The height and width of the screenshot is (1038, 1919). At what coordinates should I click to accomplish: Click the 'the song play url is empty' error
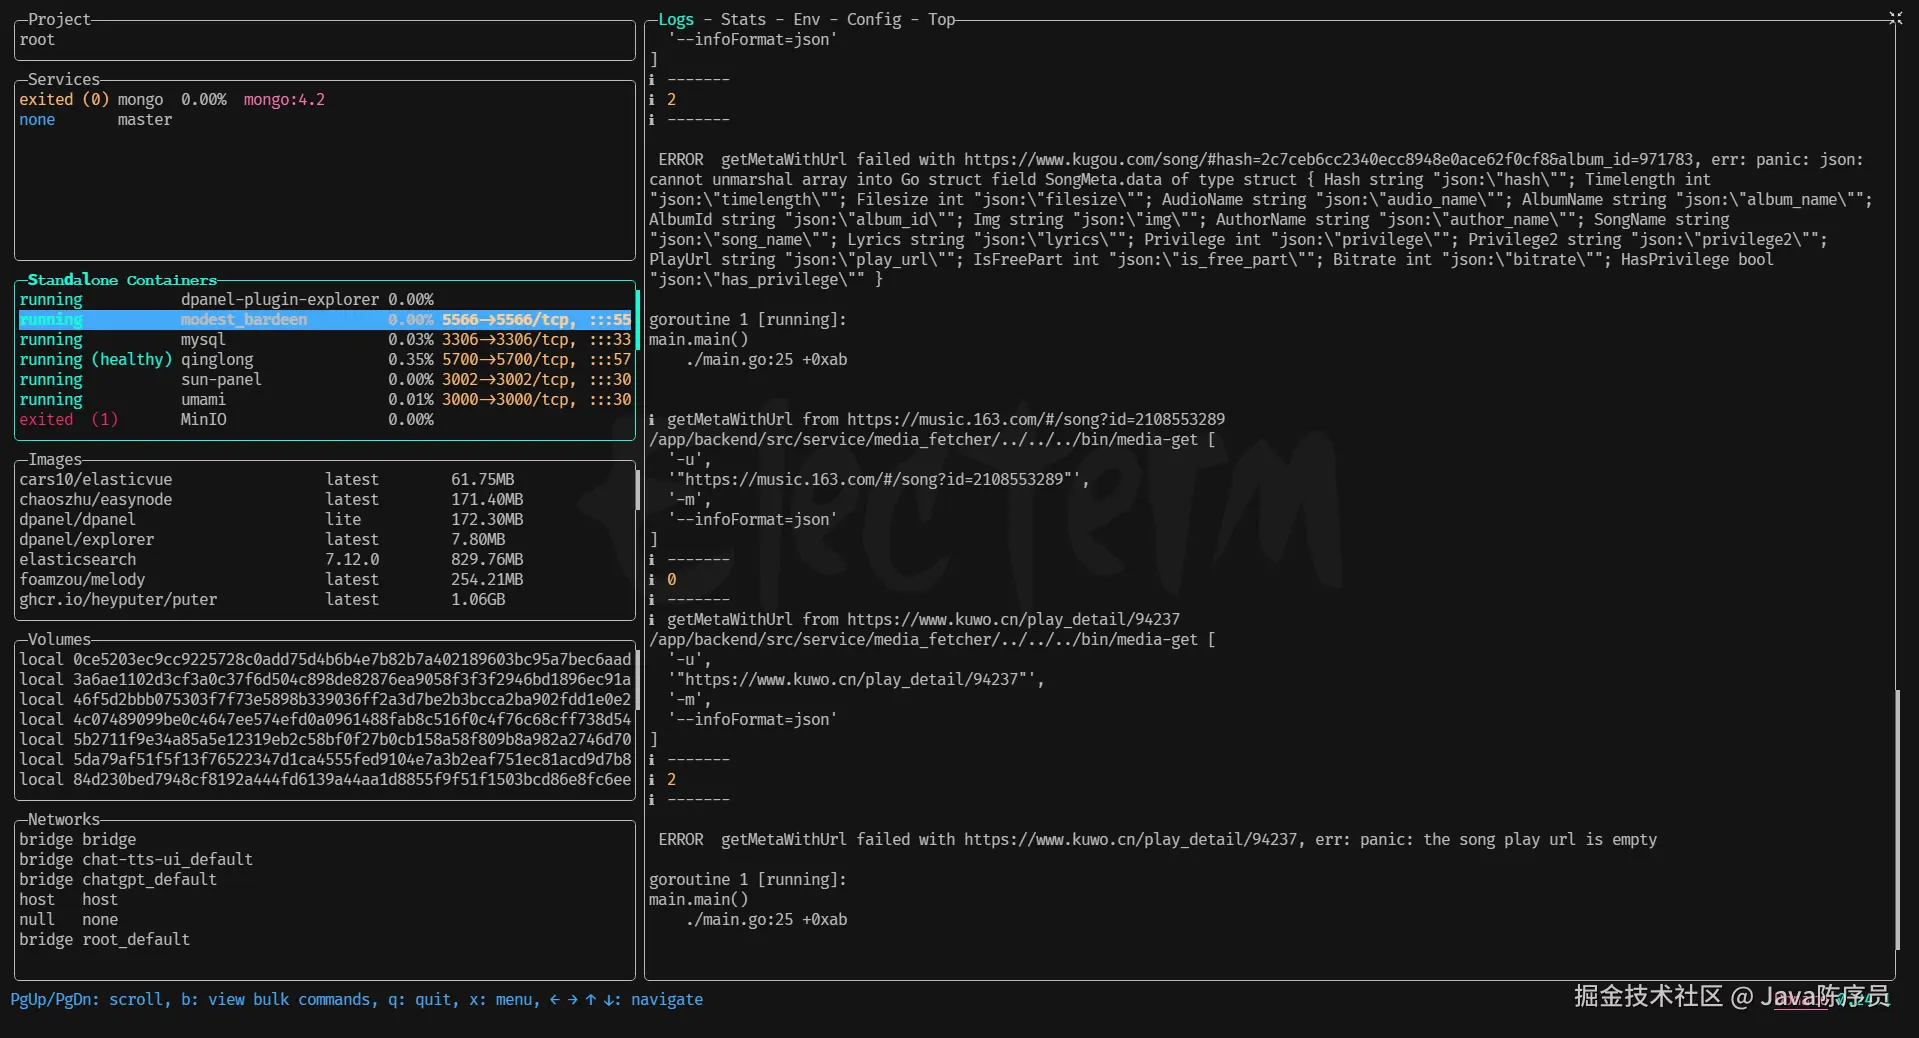pyautogui.click(x=1540, y=839)
